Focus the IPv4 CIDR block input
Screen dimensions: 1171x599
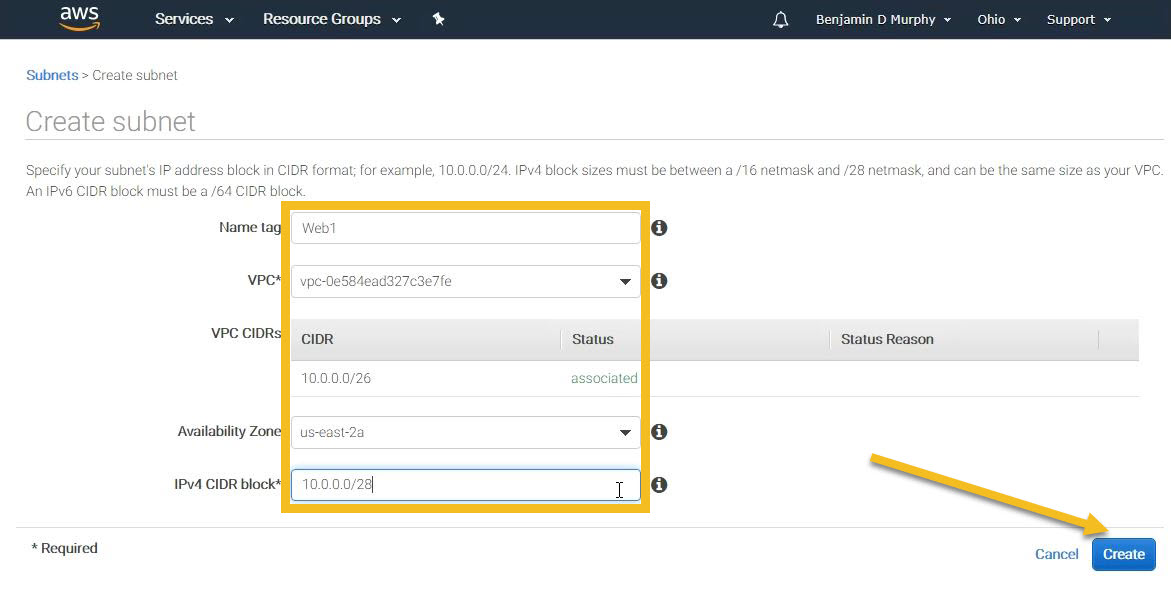pyautogui.click(x=465, y=485)
